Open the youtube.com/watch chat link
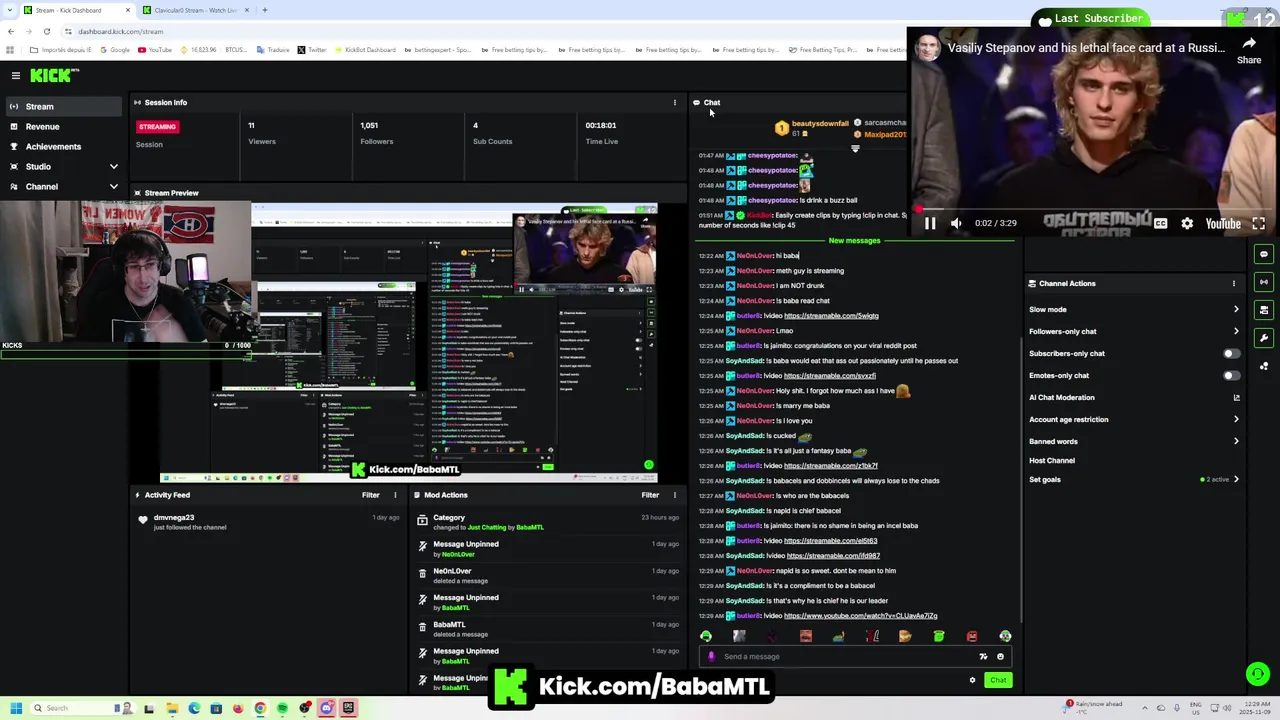This screenshot has width=1280, height=720. (x=861, y=616)
